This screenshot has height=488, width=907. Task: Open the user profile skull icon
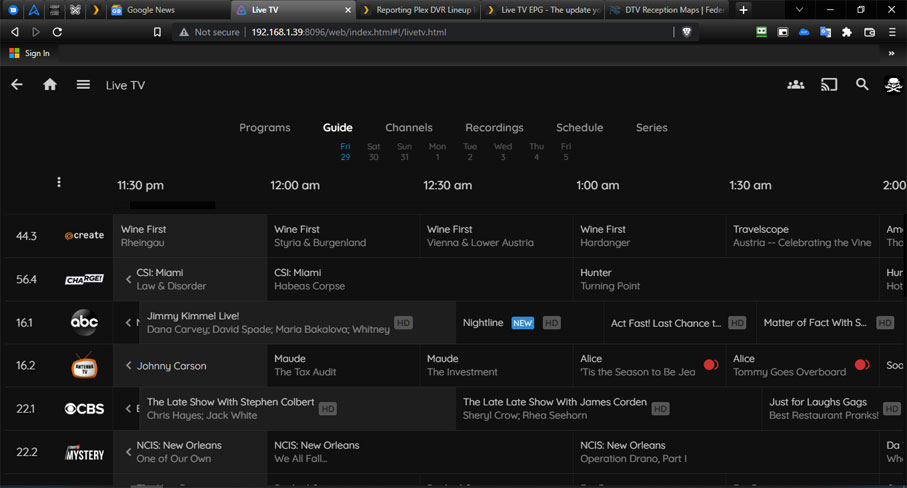pyautogui.click(x=893, y=85)
